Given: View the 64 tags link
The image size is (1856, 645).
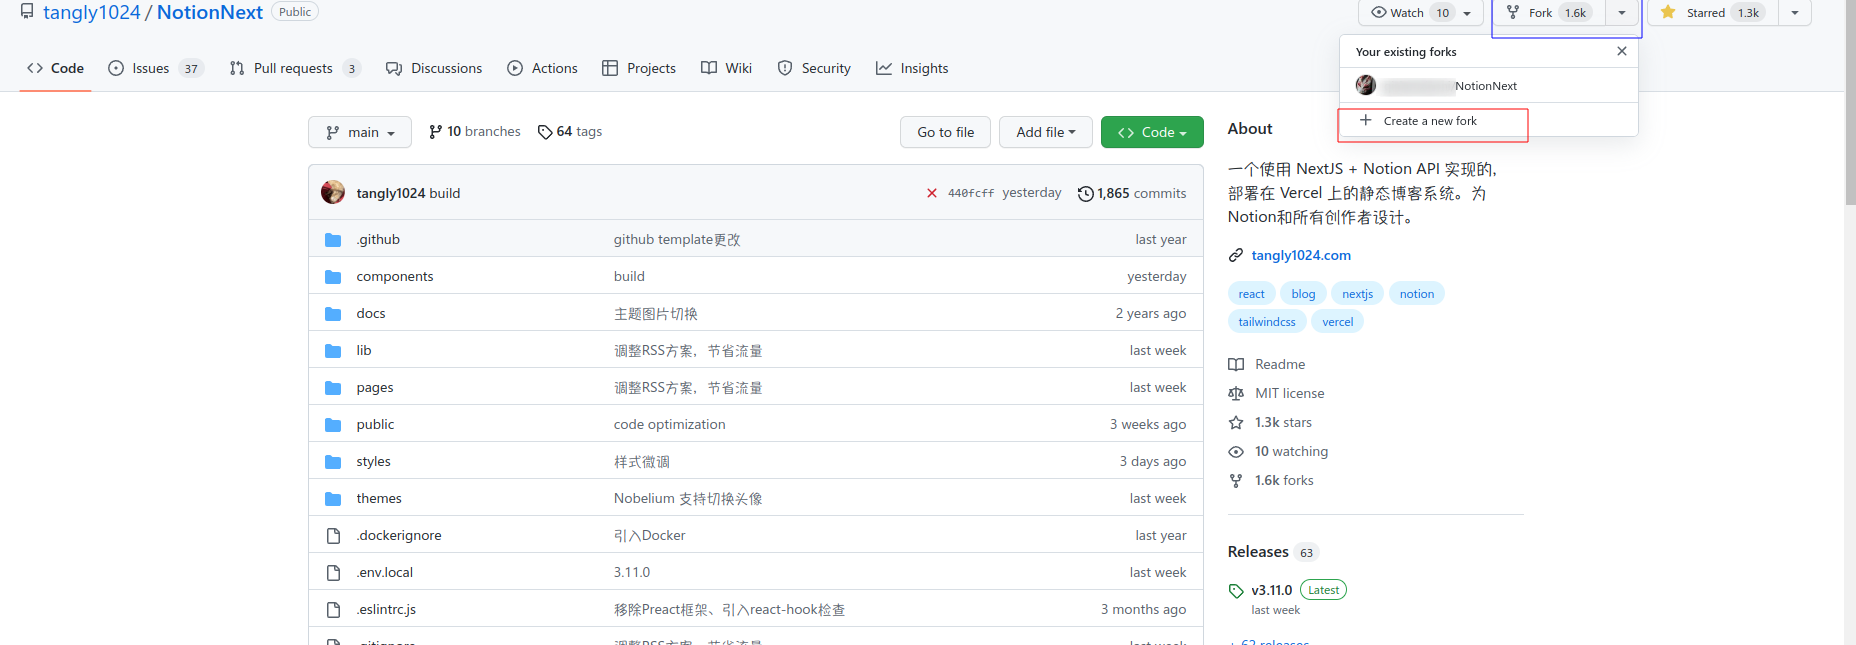Looking at the screenshot, I should (x=569, y=132).
